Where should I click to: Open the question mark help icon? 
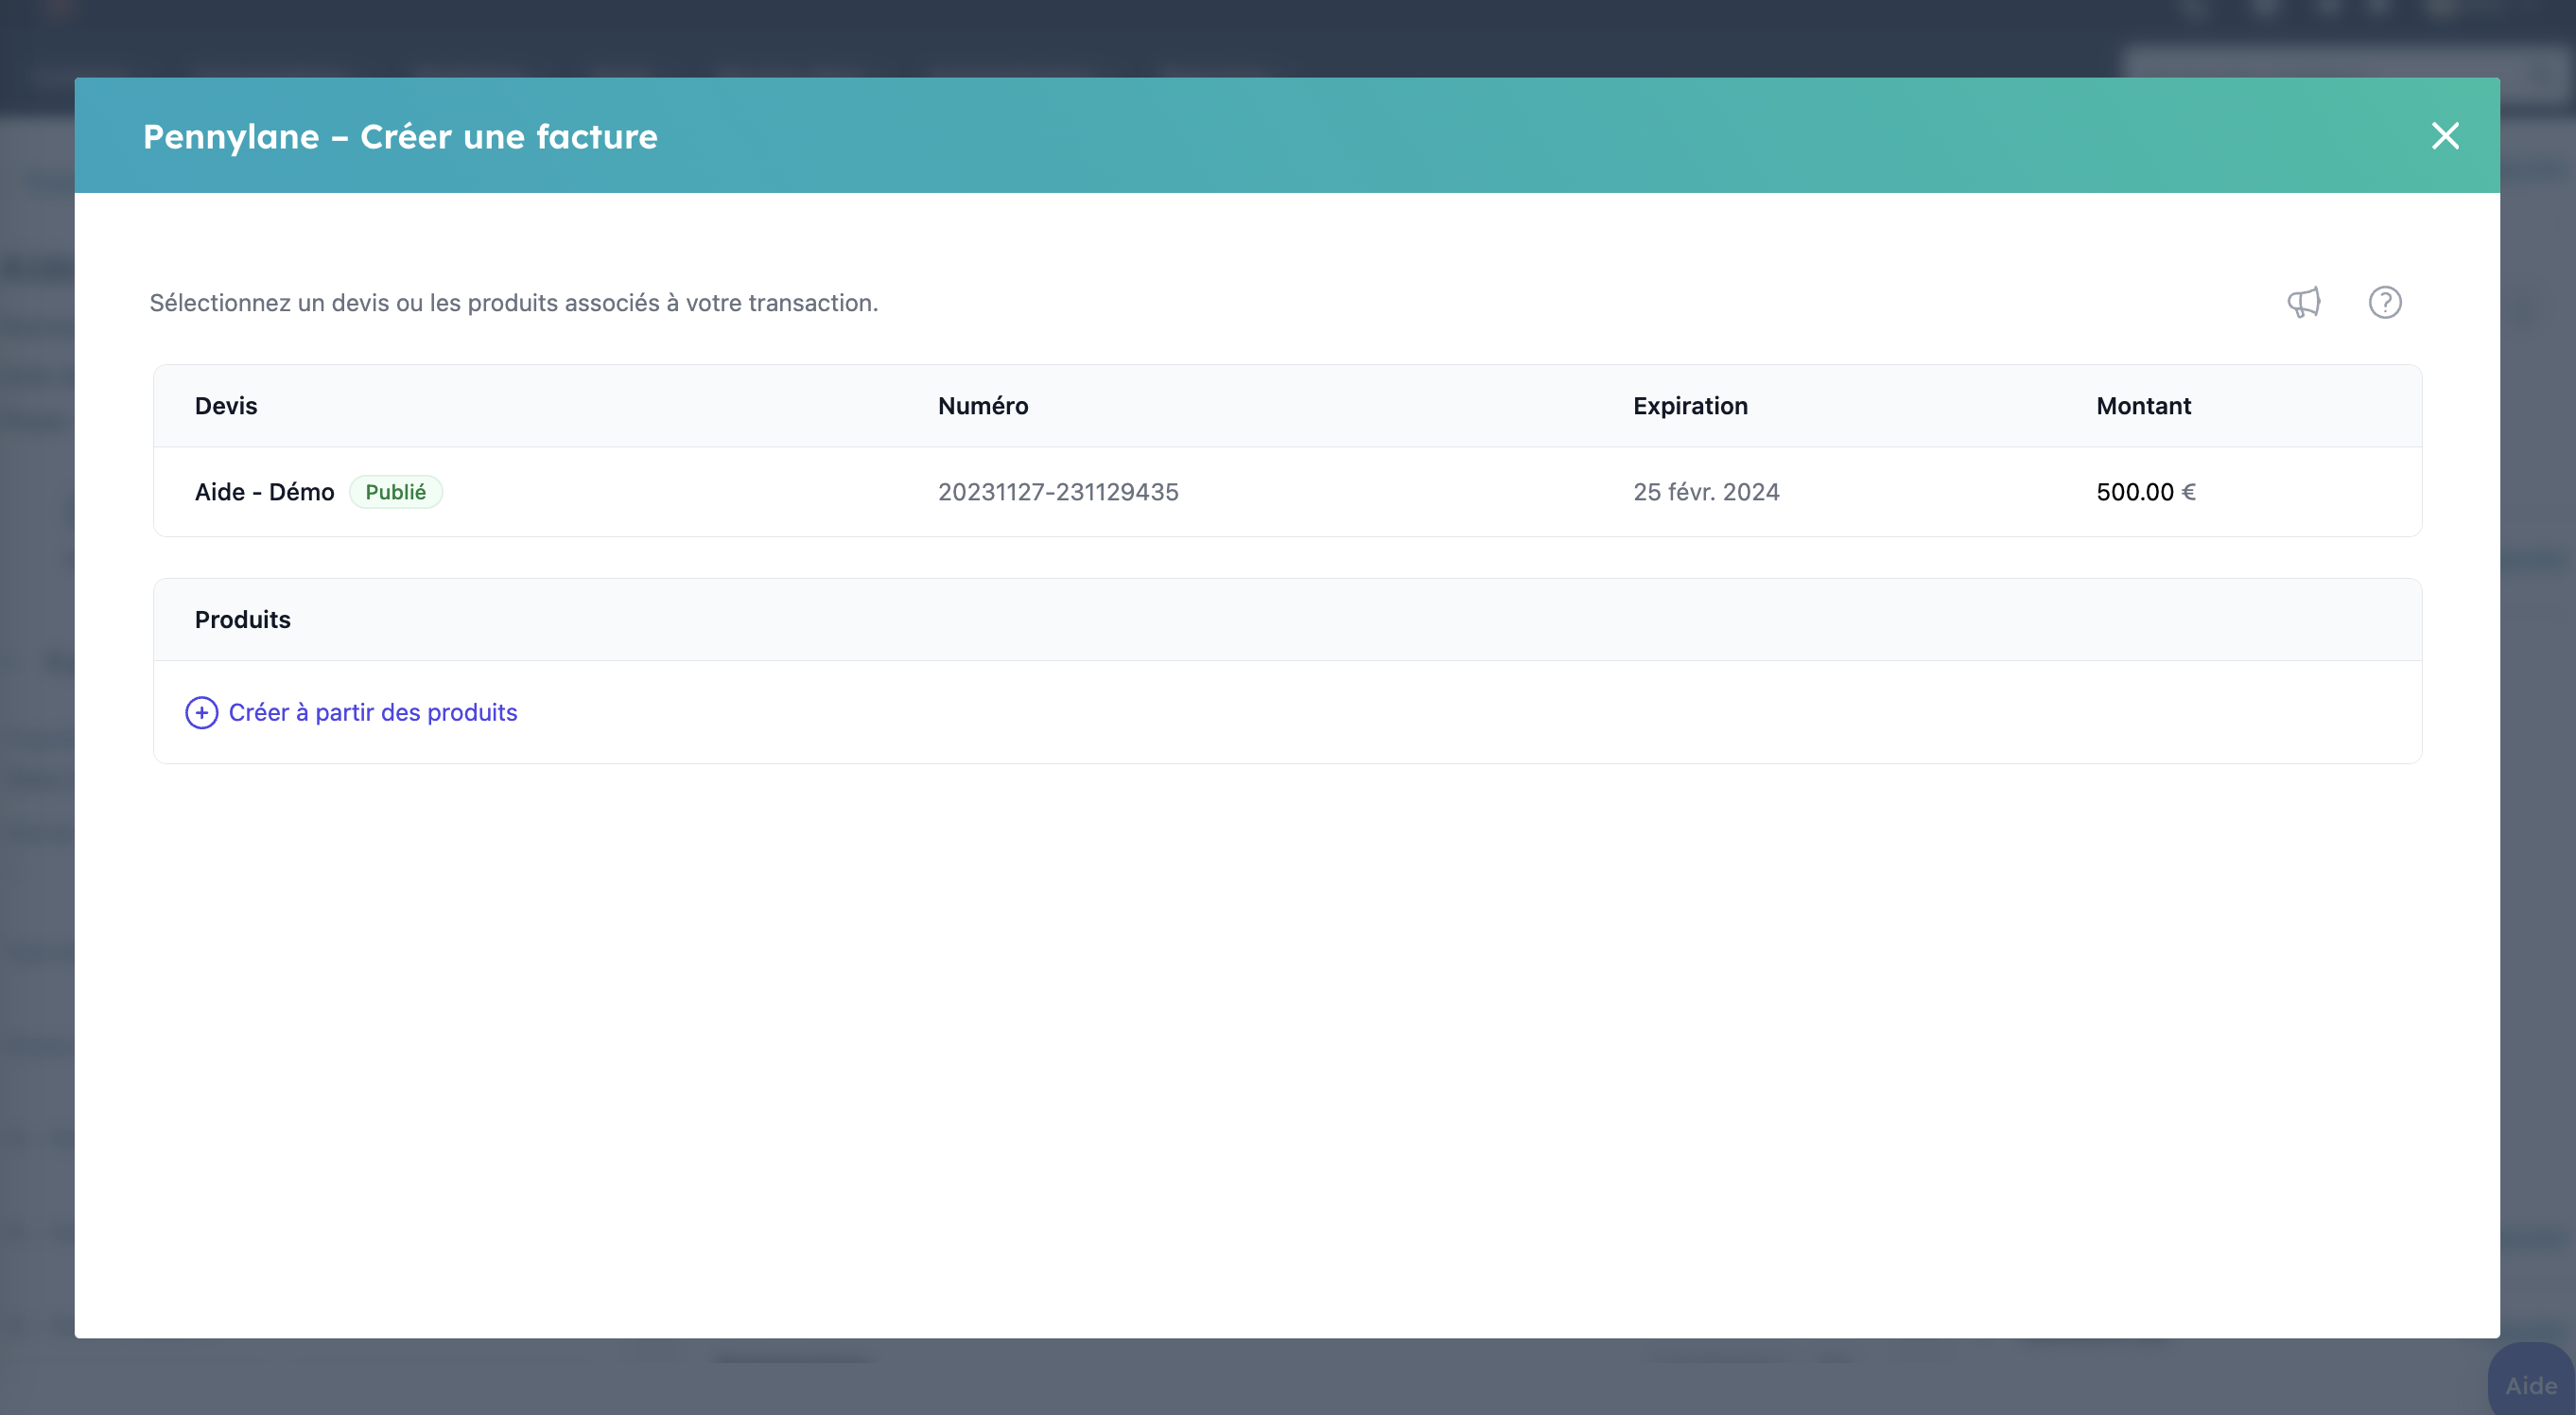tap(2384, 302)
